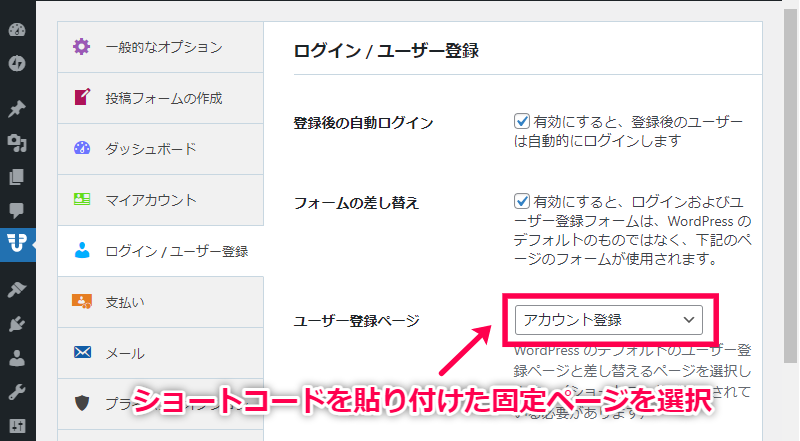Open the Plugins plug sidebar icon
Viewport: 800px width, 441px height.
[17, 324]
